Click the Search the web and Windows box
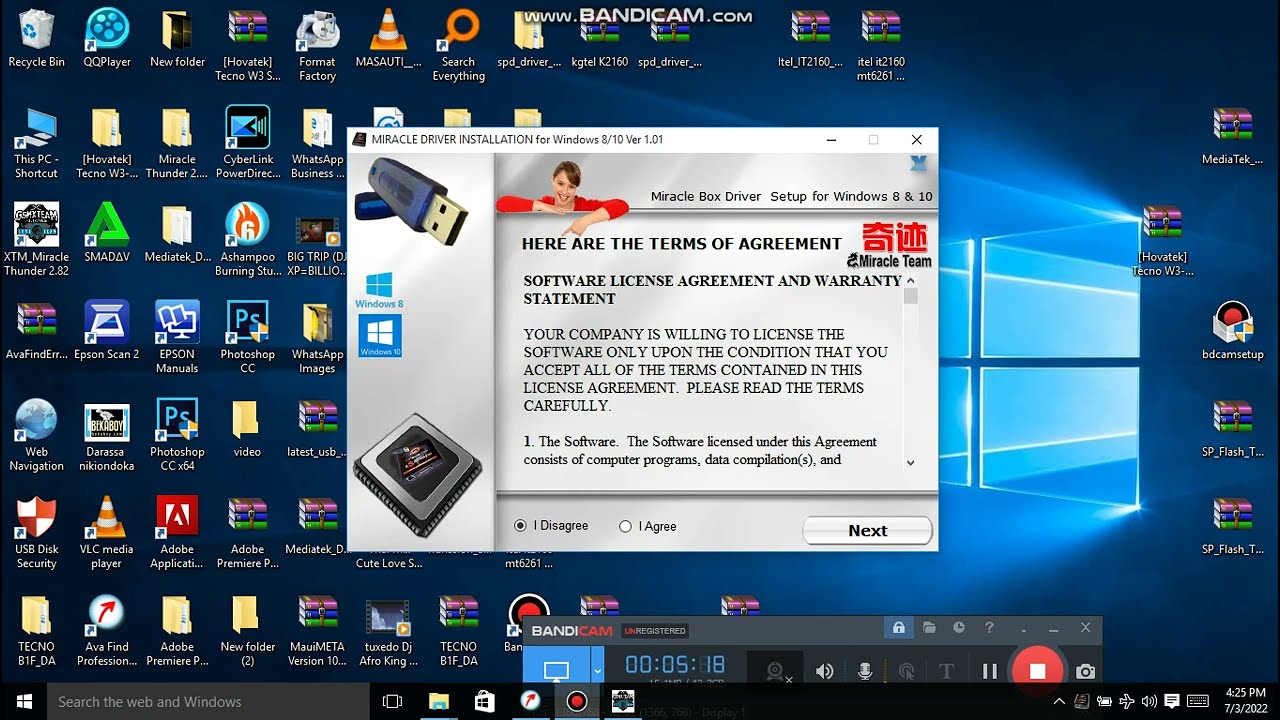 click(209, 701)
